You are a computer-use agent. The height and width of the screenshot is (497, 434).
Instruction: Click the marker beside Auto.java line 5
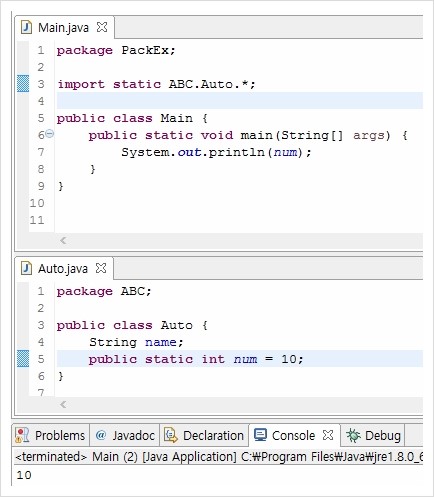point(23,359)
